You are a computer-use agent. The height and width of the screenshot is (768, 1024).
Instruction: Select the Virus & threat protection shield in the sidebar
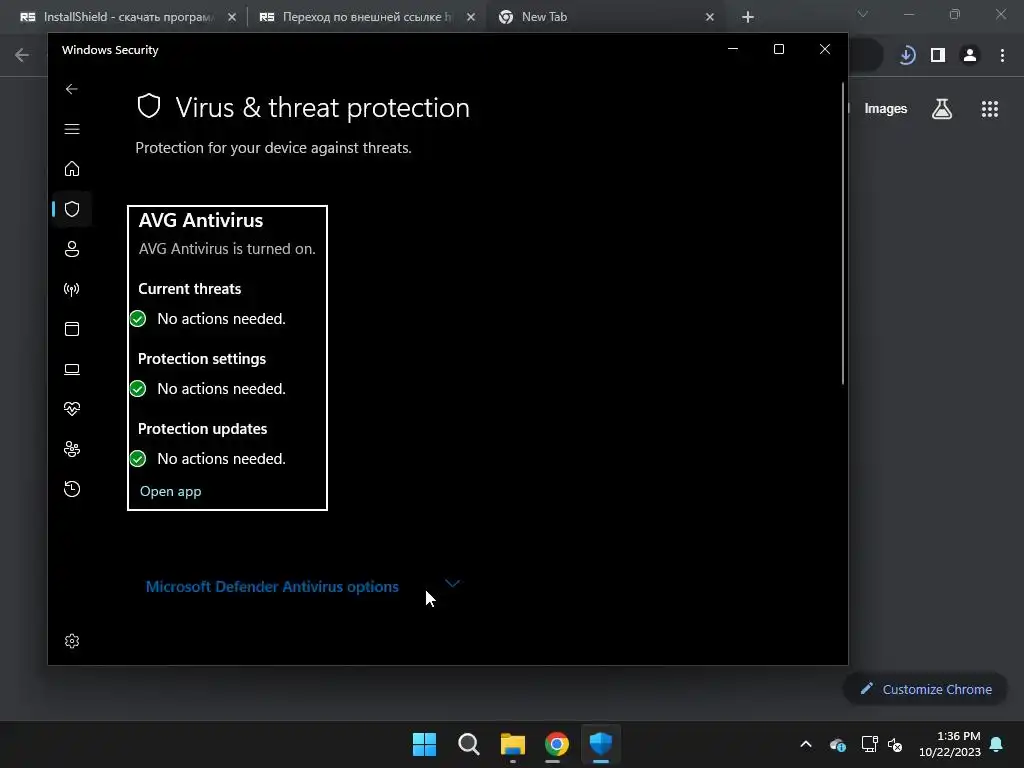coord(72,209)
